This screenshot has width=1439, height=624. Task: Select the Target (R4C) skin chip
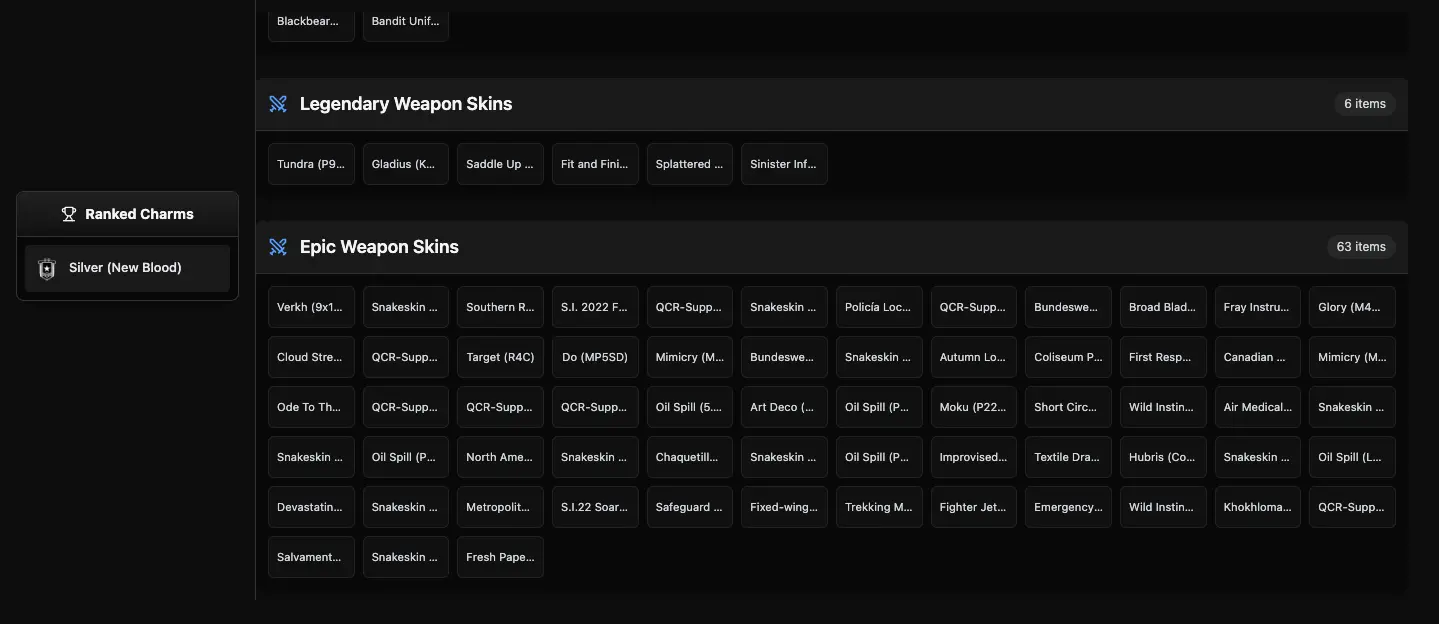coord(500,357)
